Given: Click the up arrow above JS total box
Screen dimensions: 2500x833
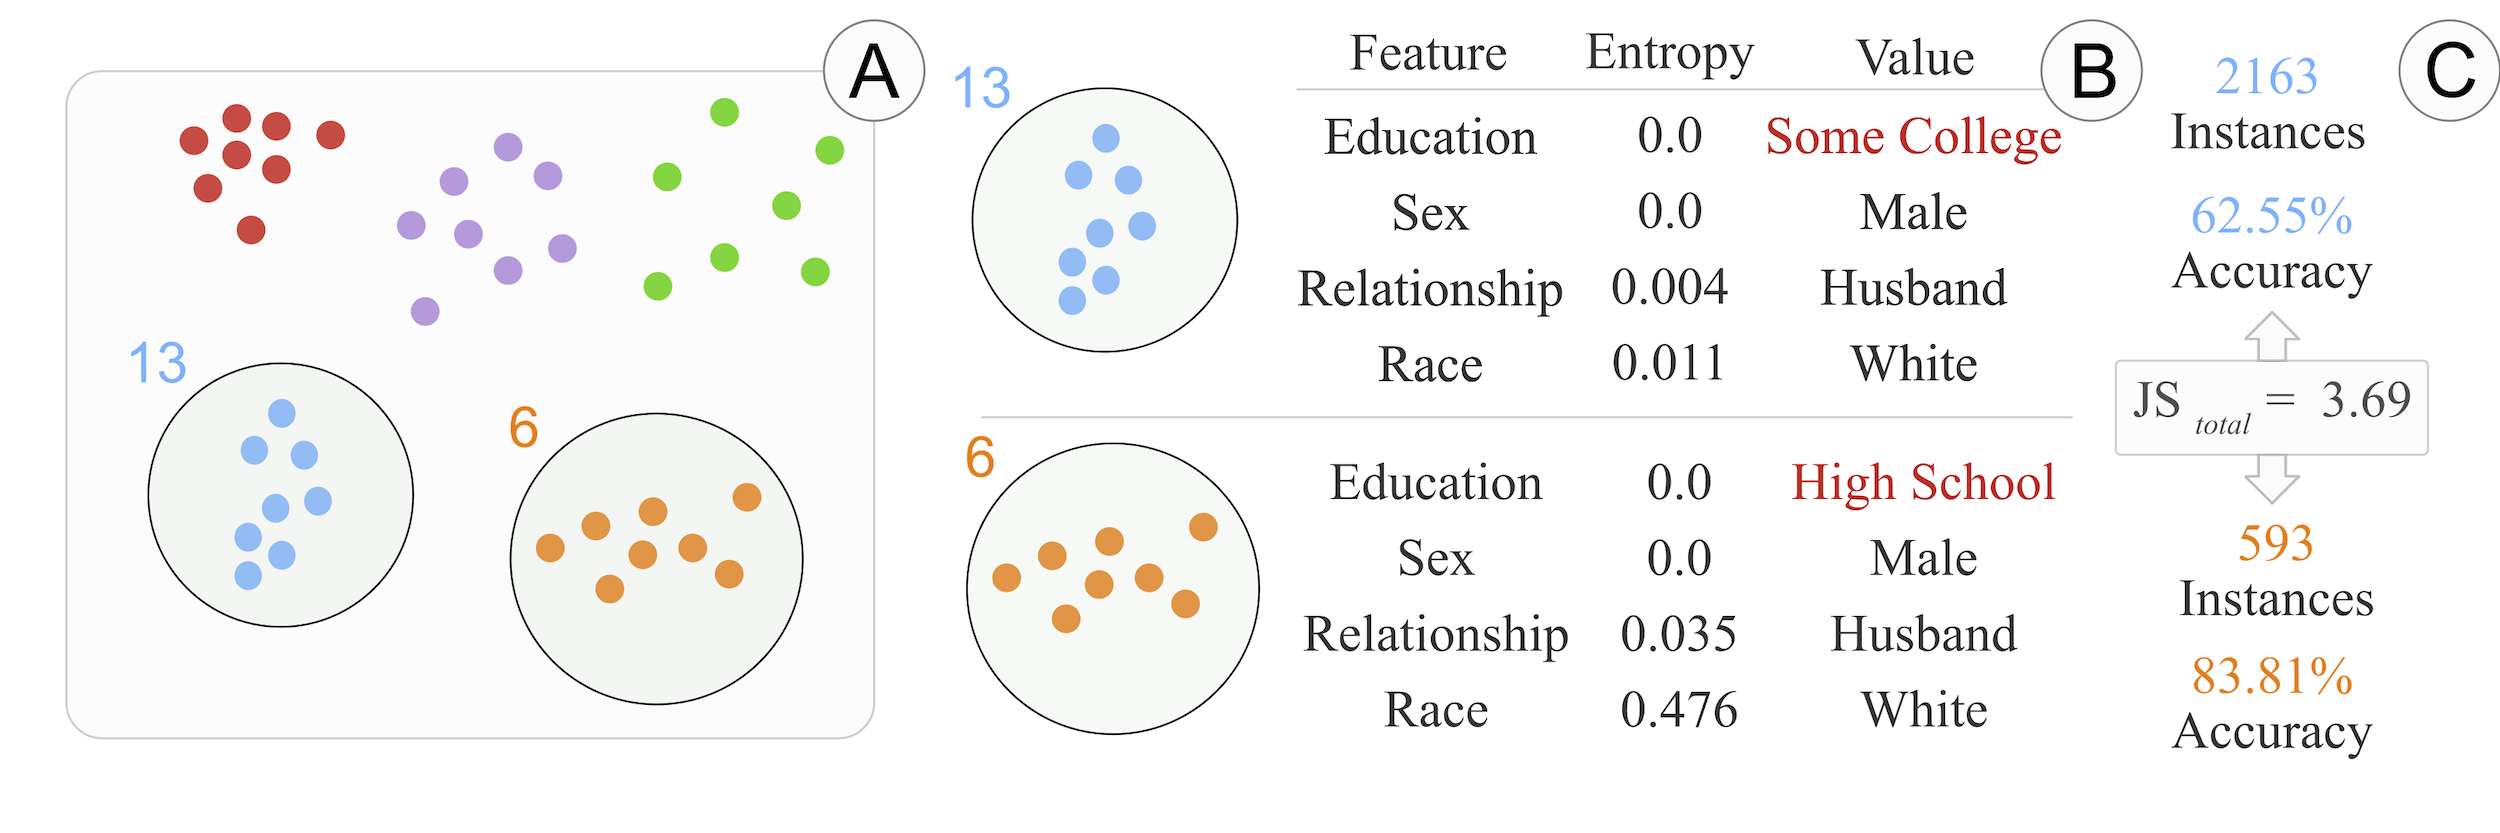Looking at the screenshot, I should (2272, 336).
